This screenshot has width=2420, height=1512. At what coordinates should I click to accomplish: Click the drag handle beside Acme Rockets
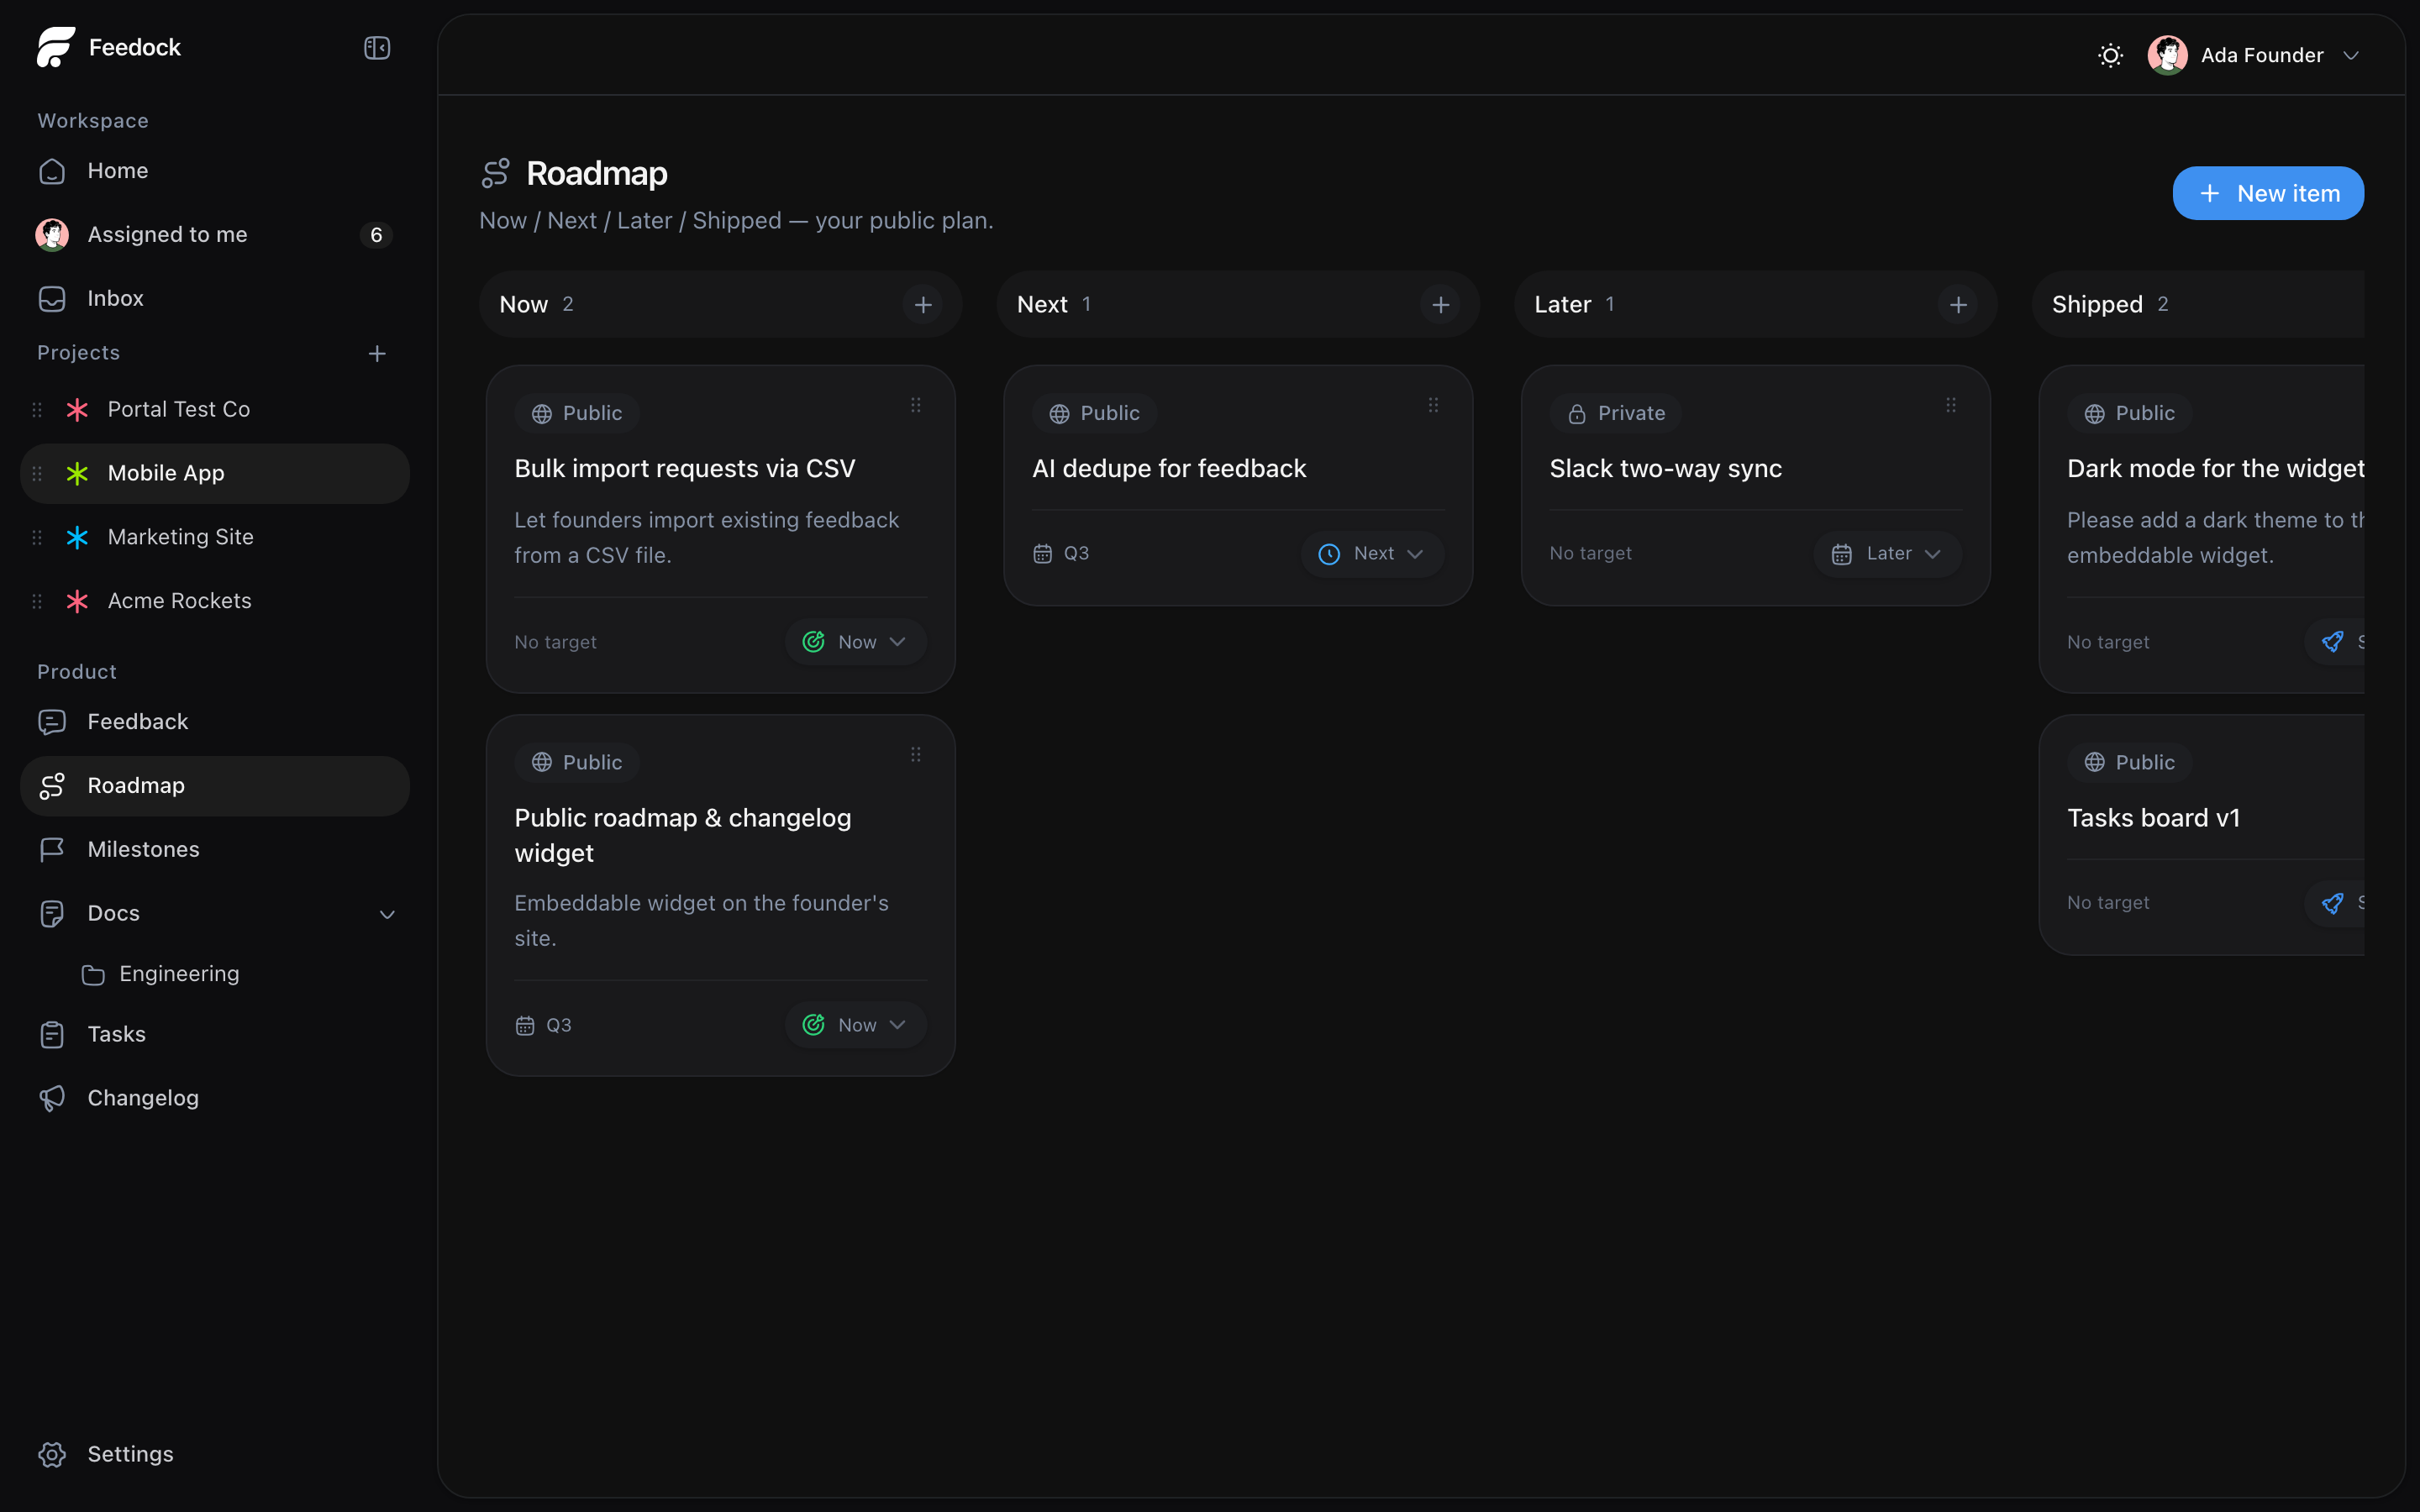37,601
